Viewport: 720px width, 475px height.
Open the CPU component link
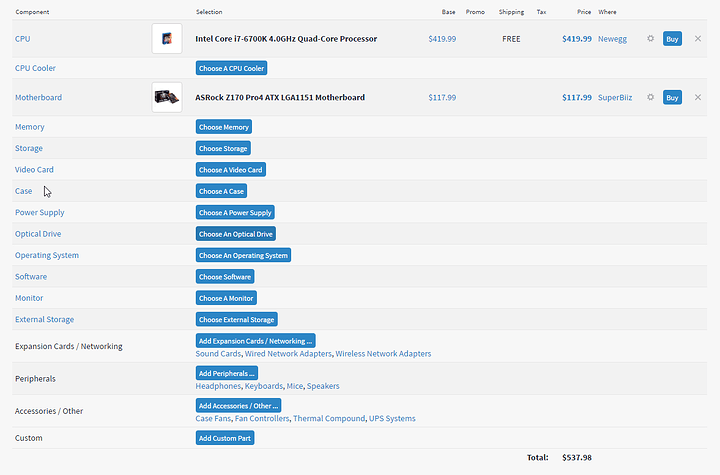click(x=22, y=39)
